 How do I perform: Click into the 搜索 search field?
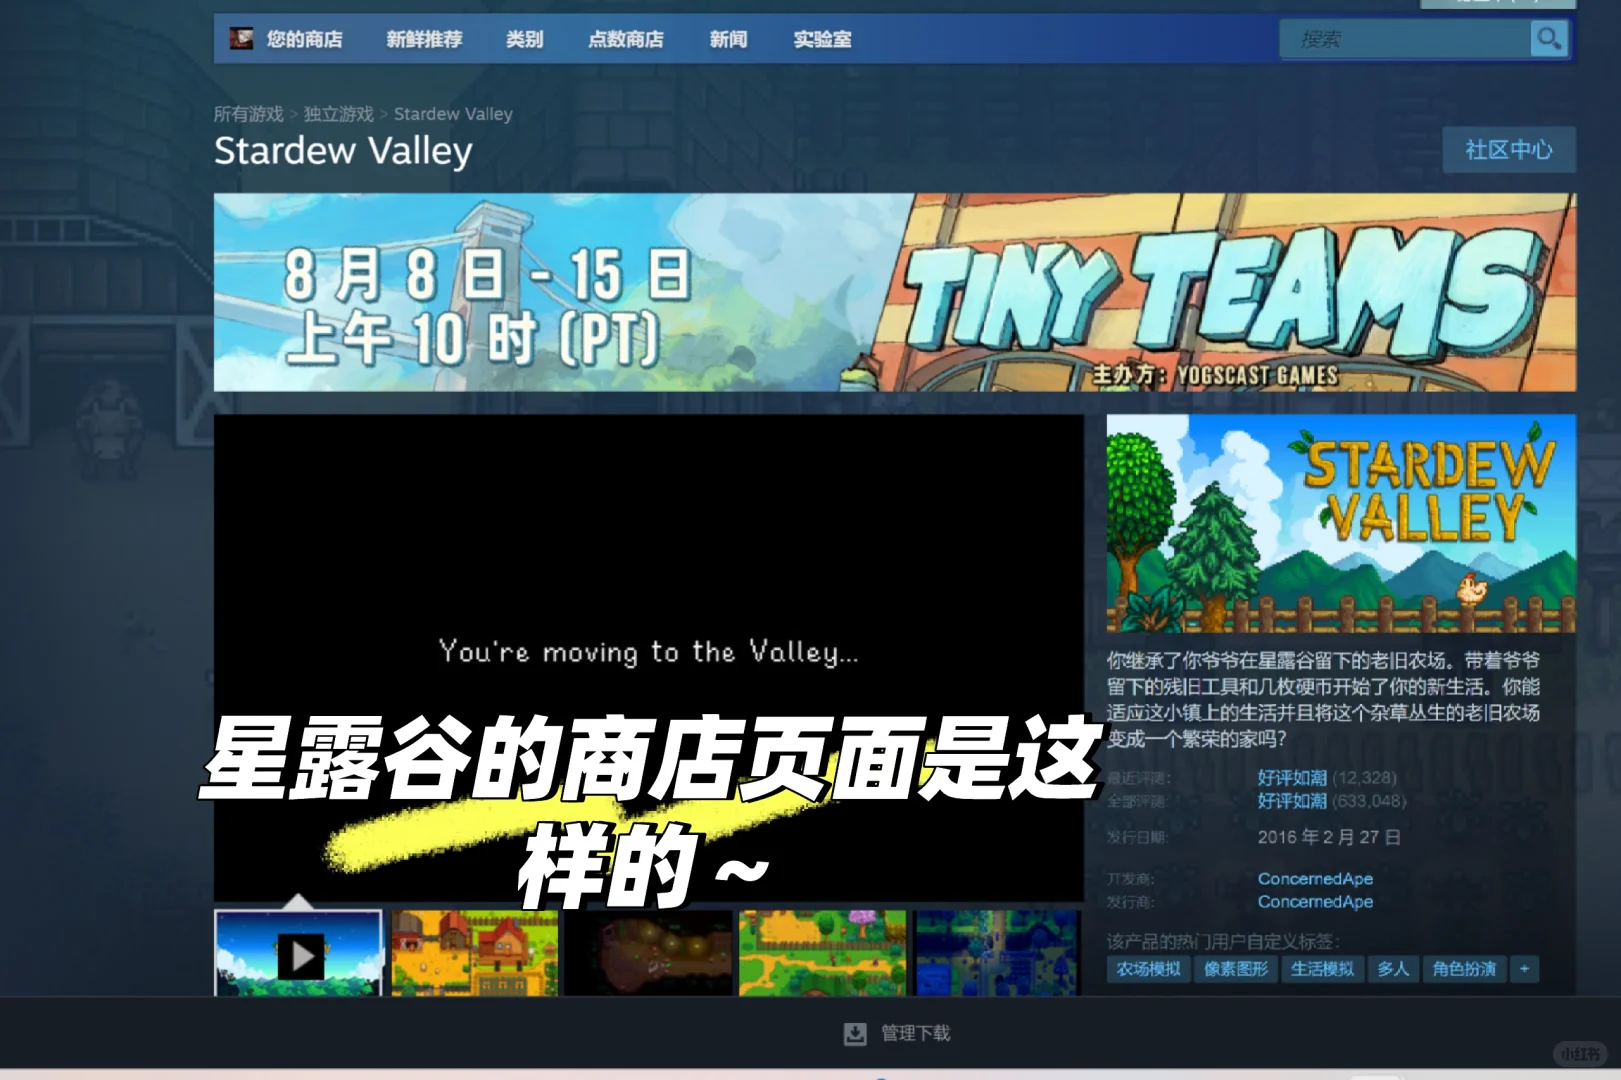click(1400, 39)
